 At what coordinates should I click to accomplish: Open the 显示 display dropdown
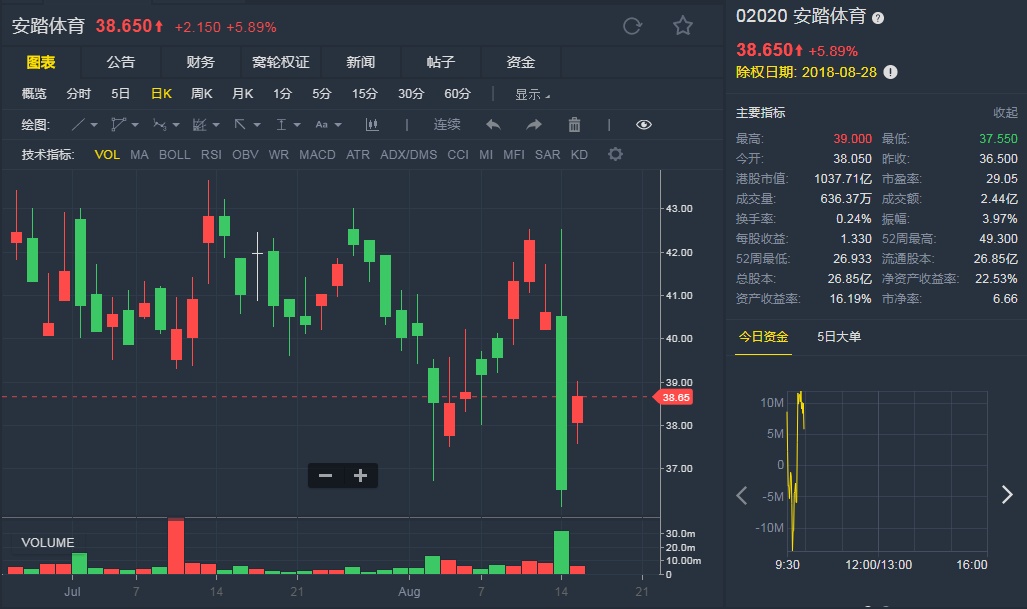point(532,94)
